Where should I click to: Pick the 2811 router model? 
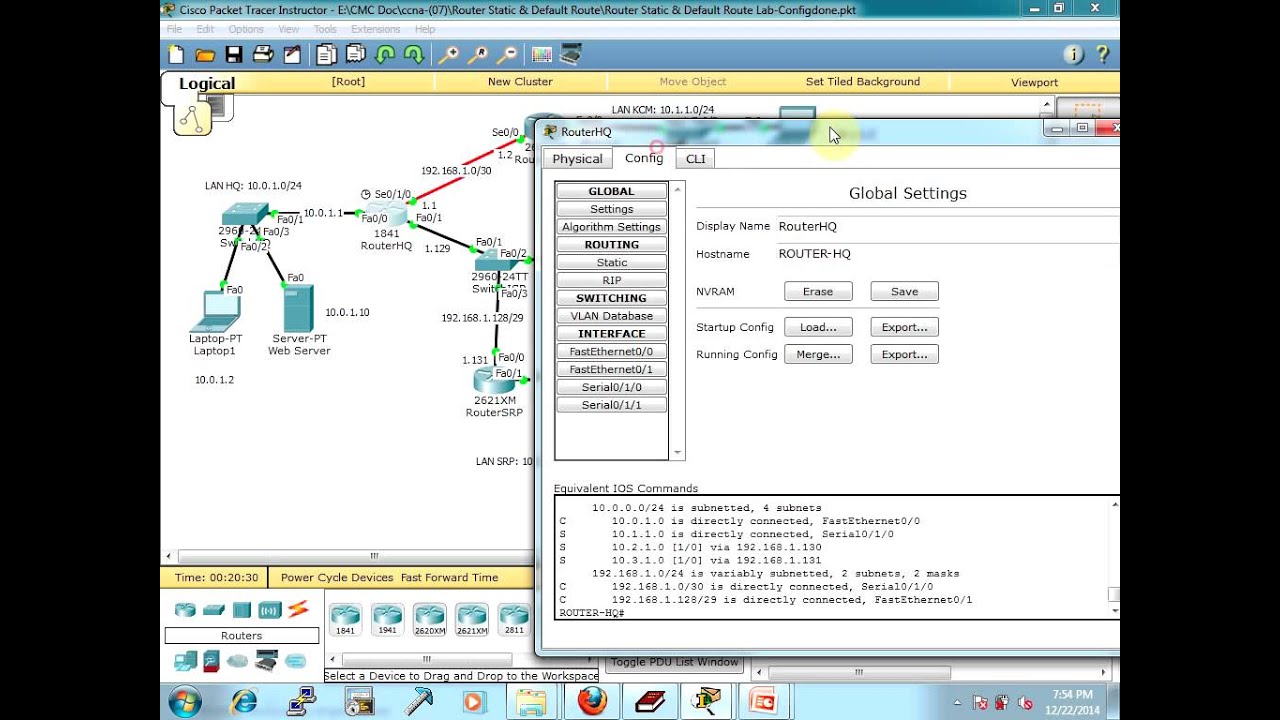pyautogui.click(x=513, y=620)
